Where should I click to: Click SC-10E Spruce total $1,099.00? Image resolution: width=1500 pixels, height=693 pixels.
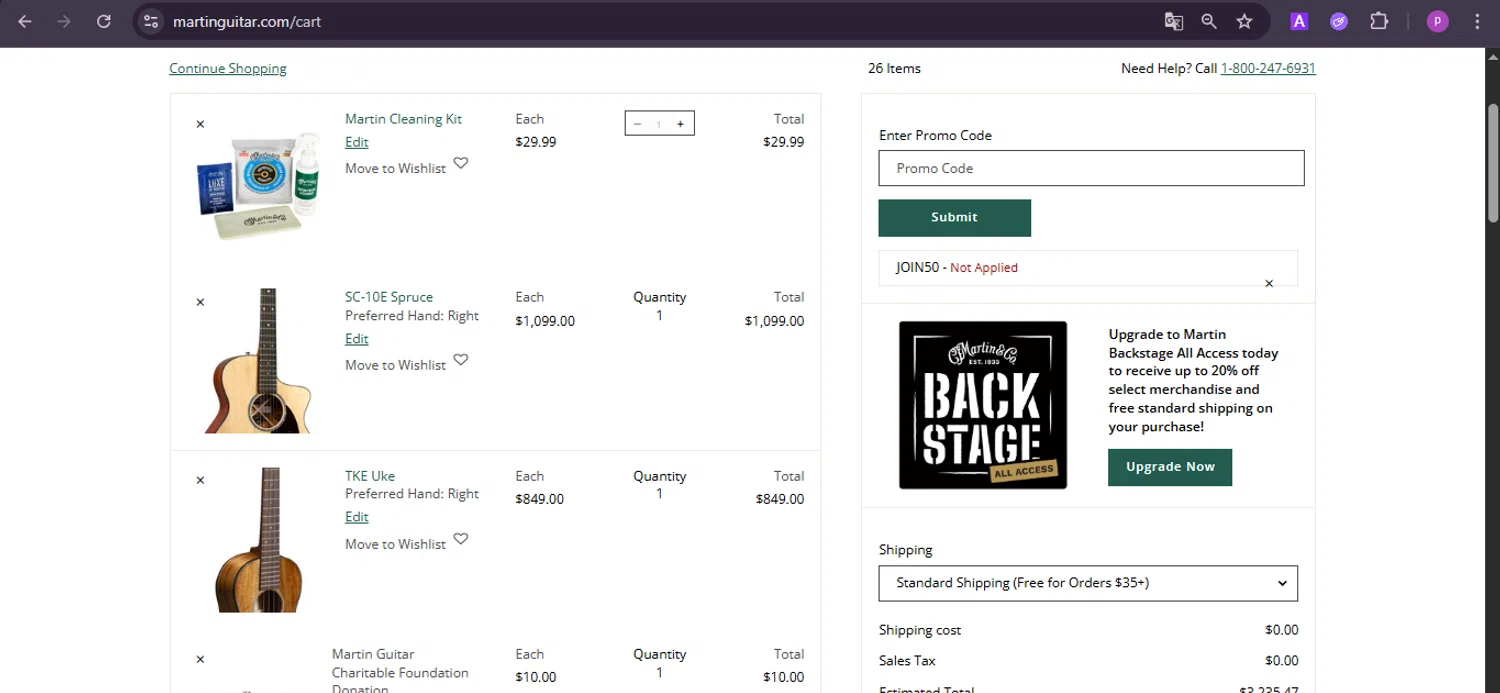[774, 321]
